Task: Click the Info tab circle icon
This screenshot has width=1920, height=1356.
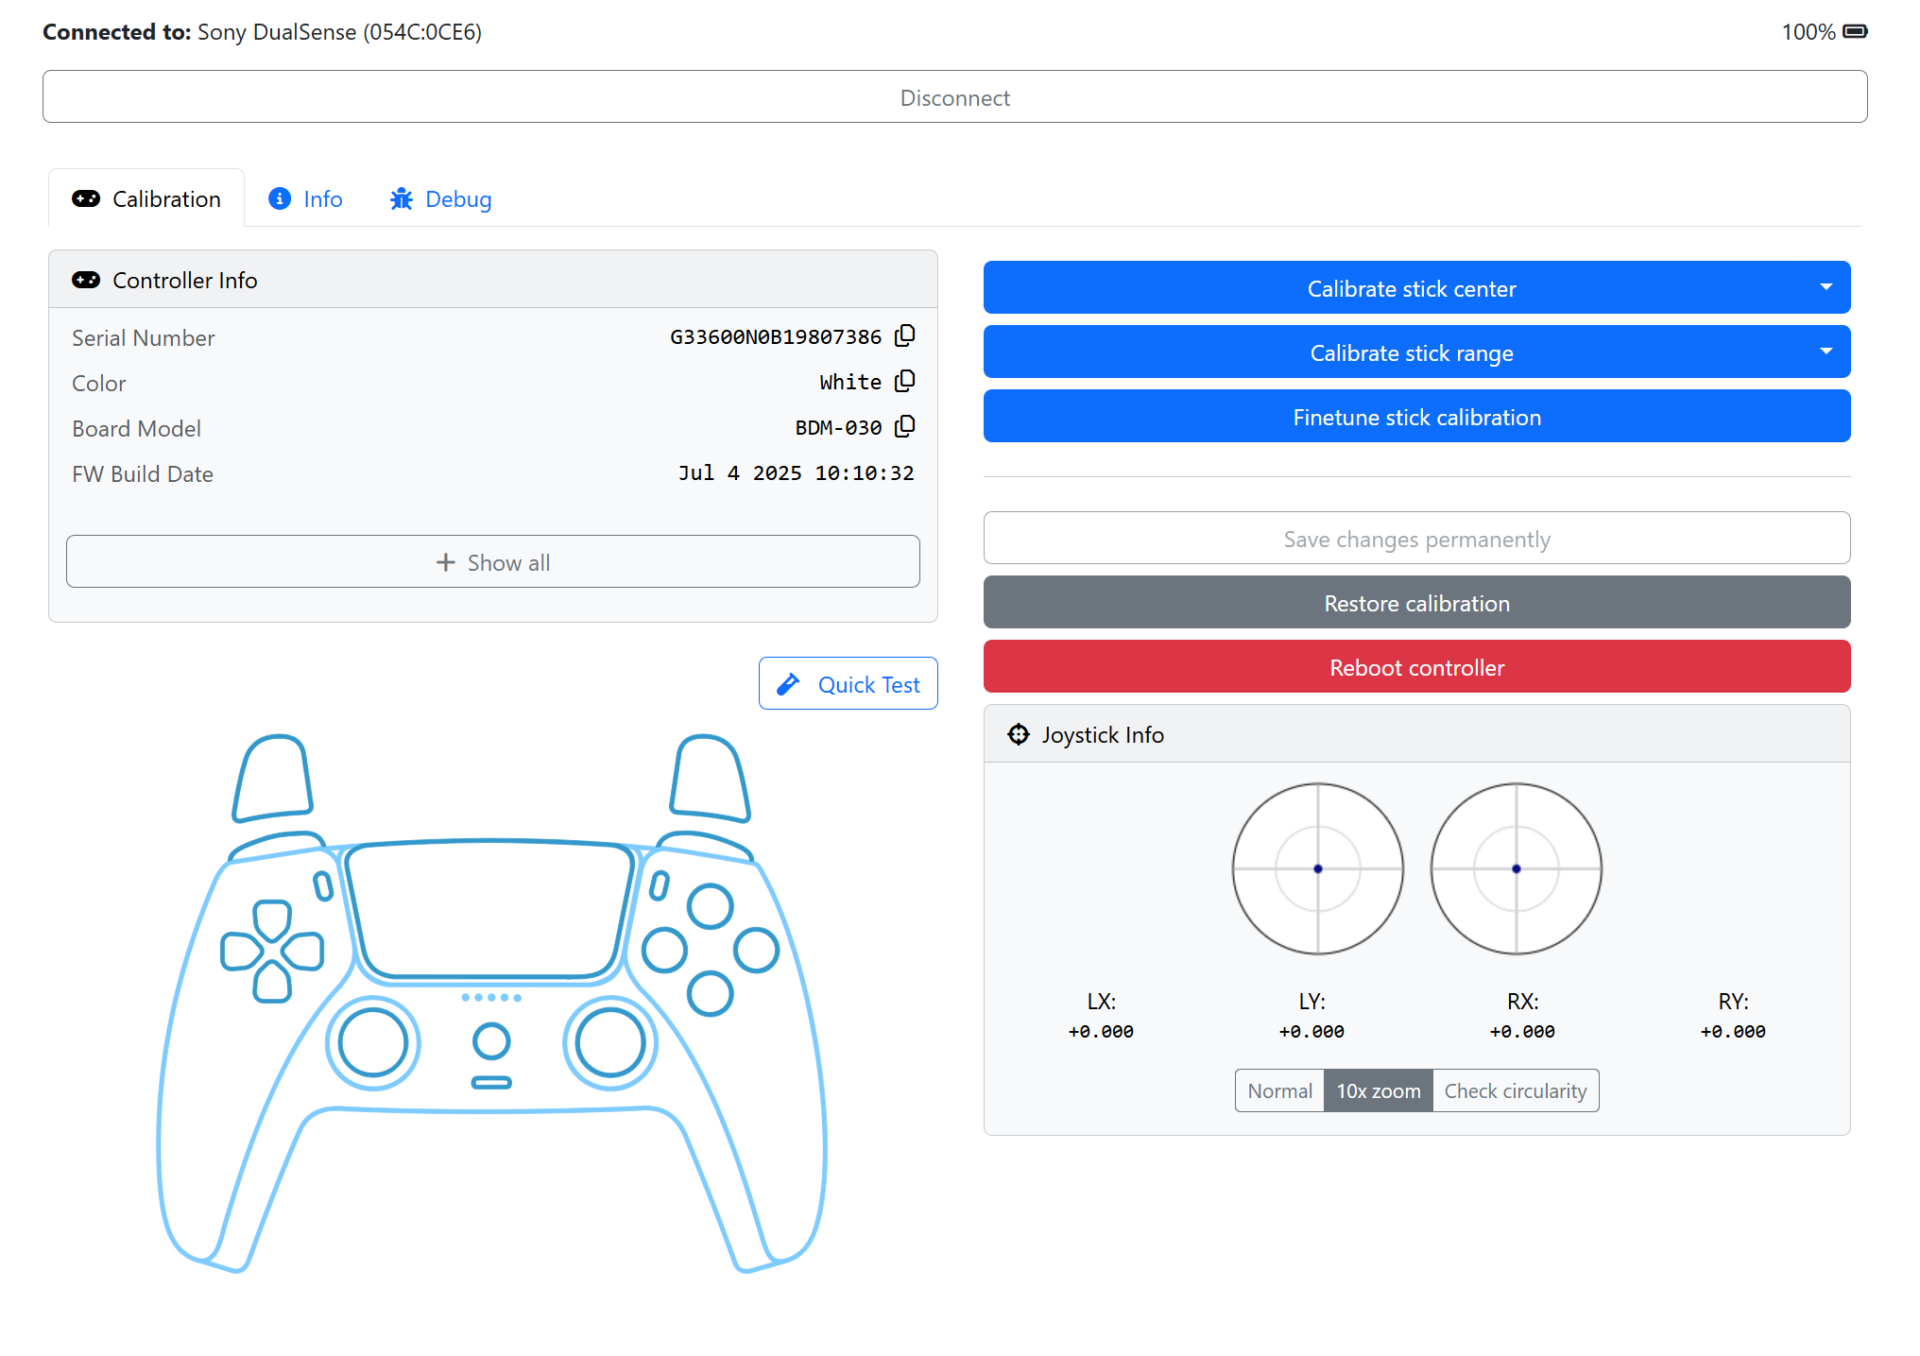Action: tap(280, 199)
